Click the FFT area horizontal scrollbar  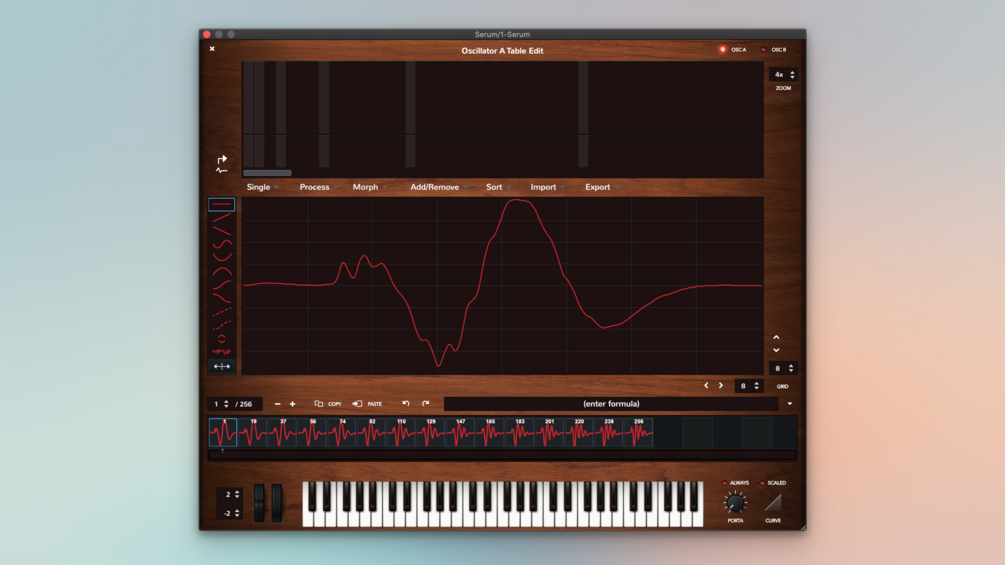[267, 173]
